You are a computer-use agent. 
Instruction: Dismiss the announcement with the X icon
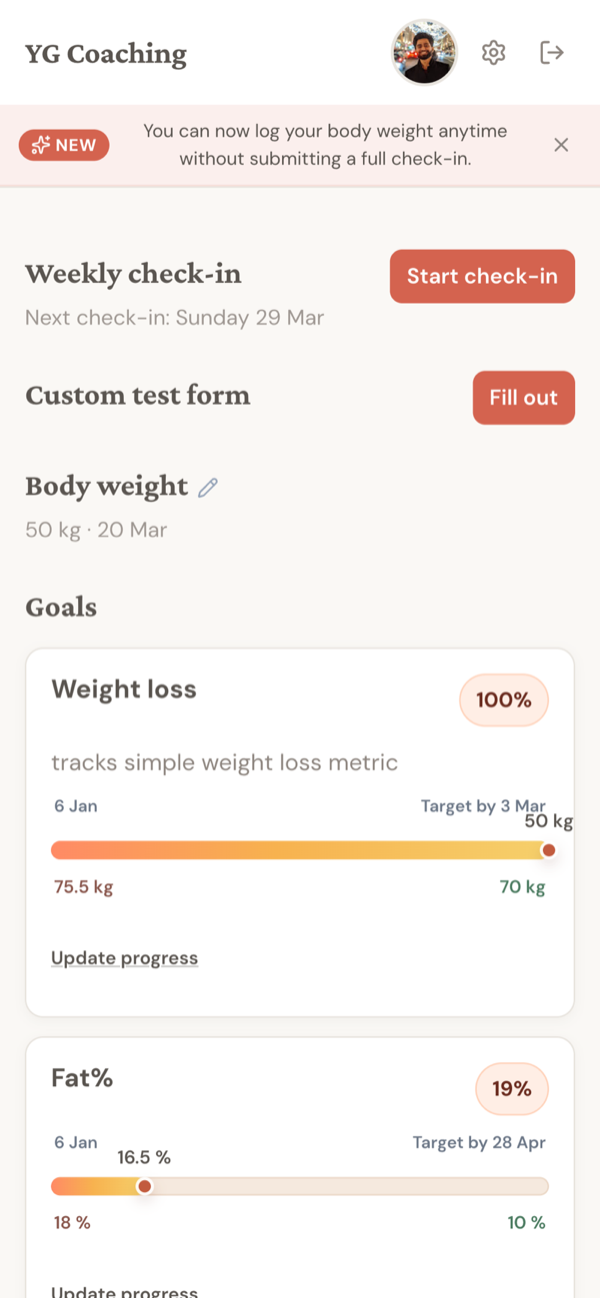tap(561, 145)
